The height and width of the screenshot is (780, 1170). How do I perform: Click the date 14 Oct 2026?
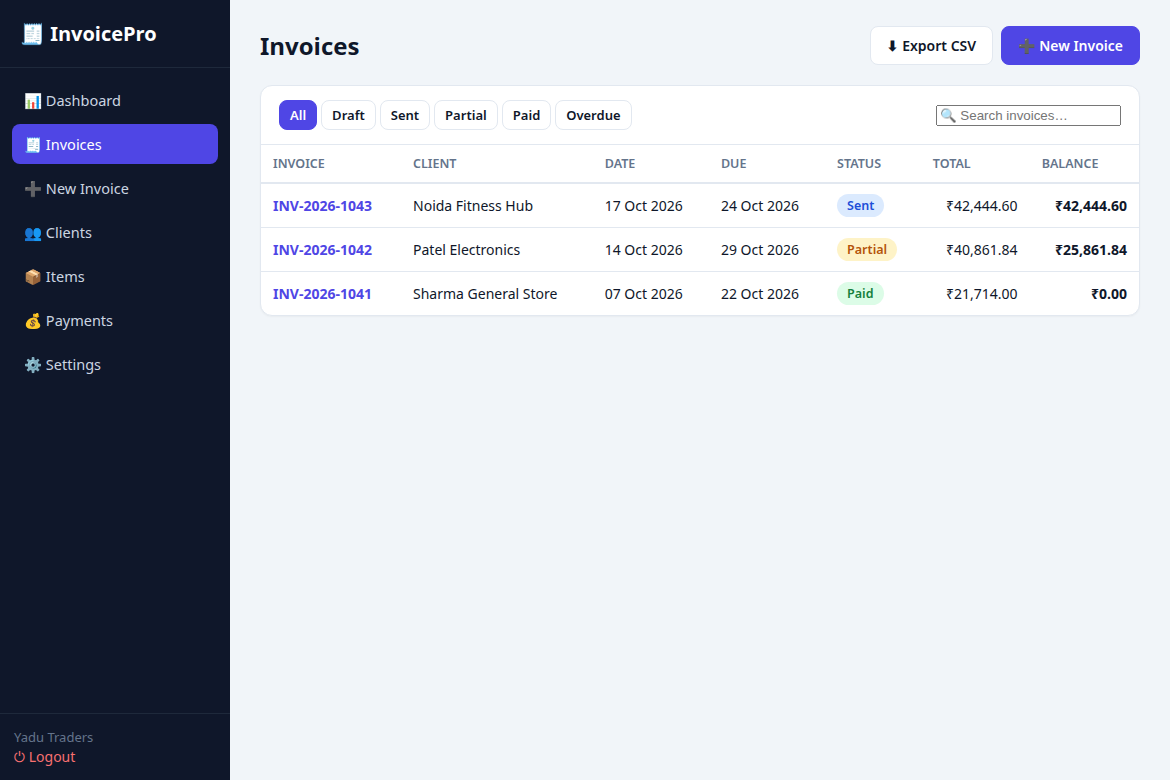tap(643, 250)
